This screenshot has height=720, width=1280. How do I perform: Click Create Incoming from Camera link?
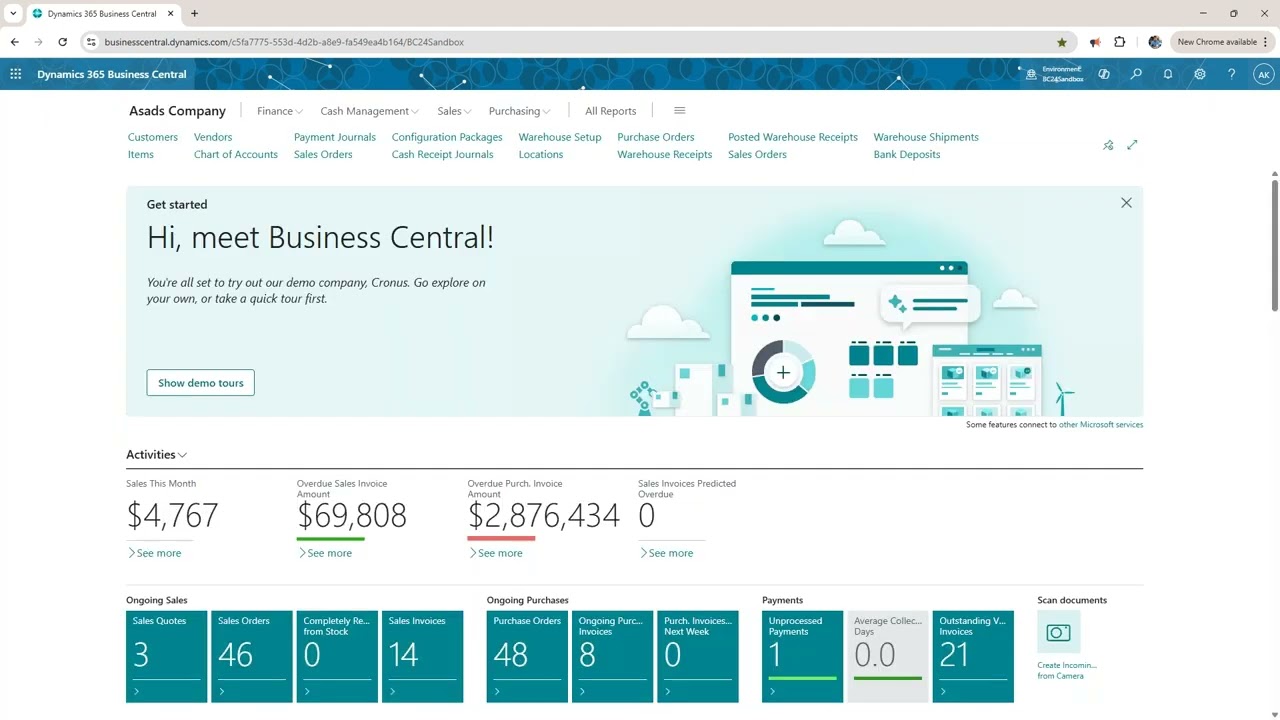tap(1067, 670)
